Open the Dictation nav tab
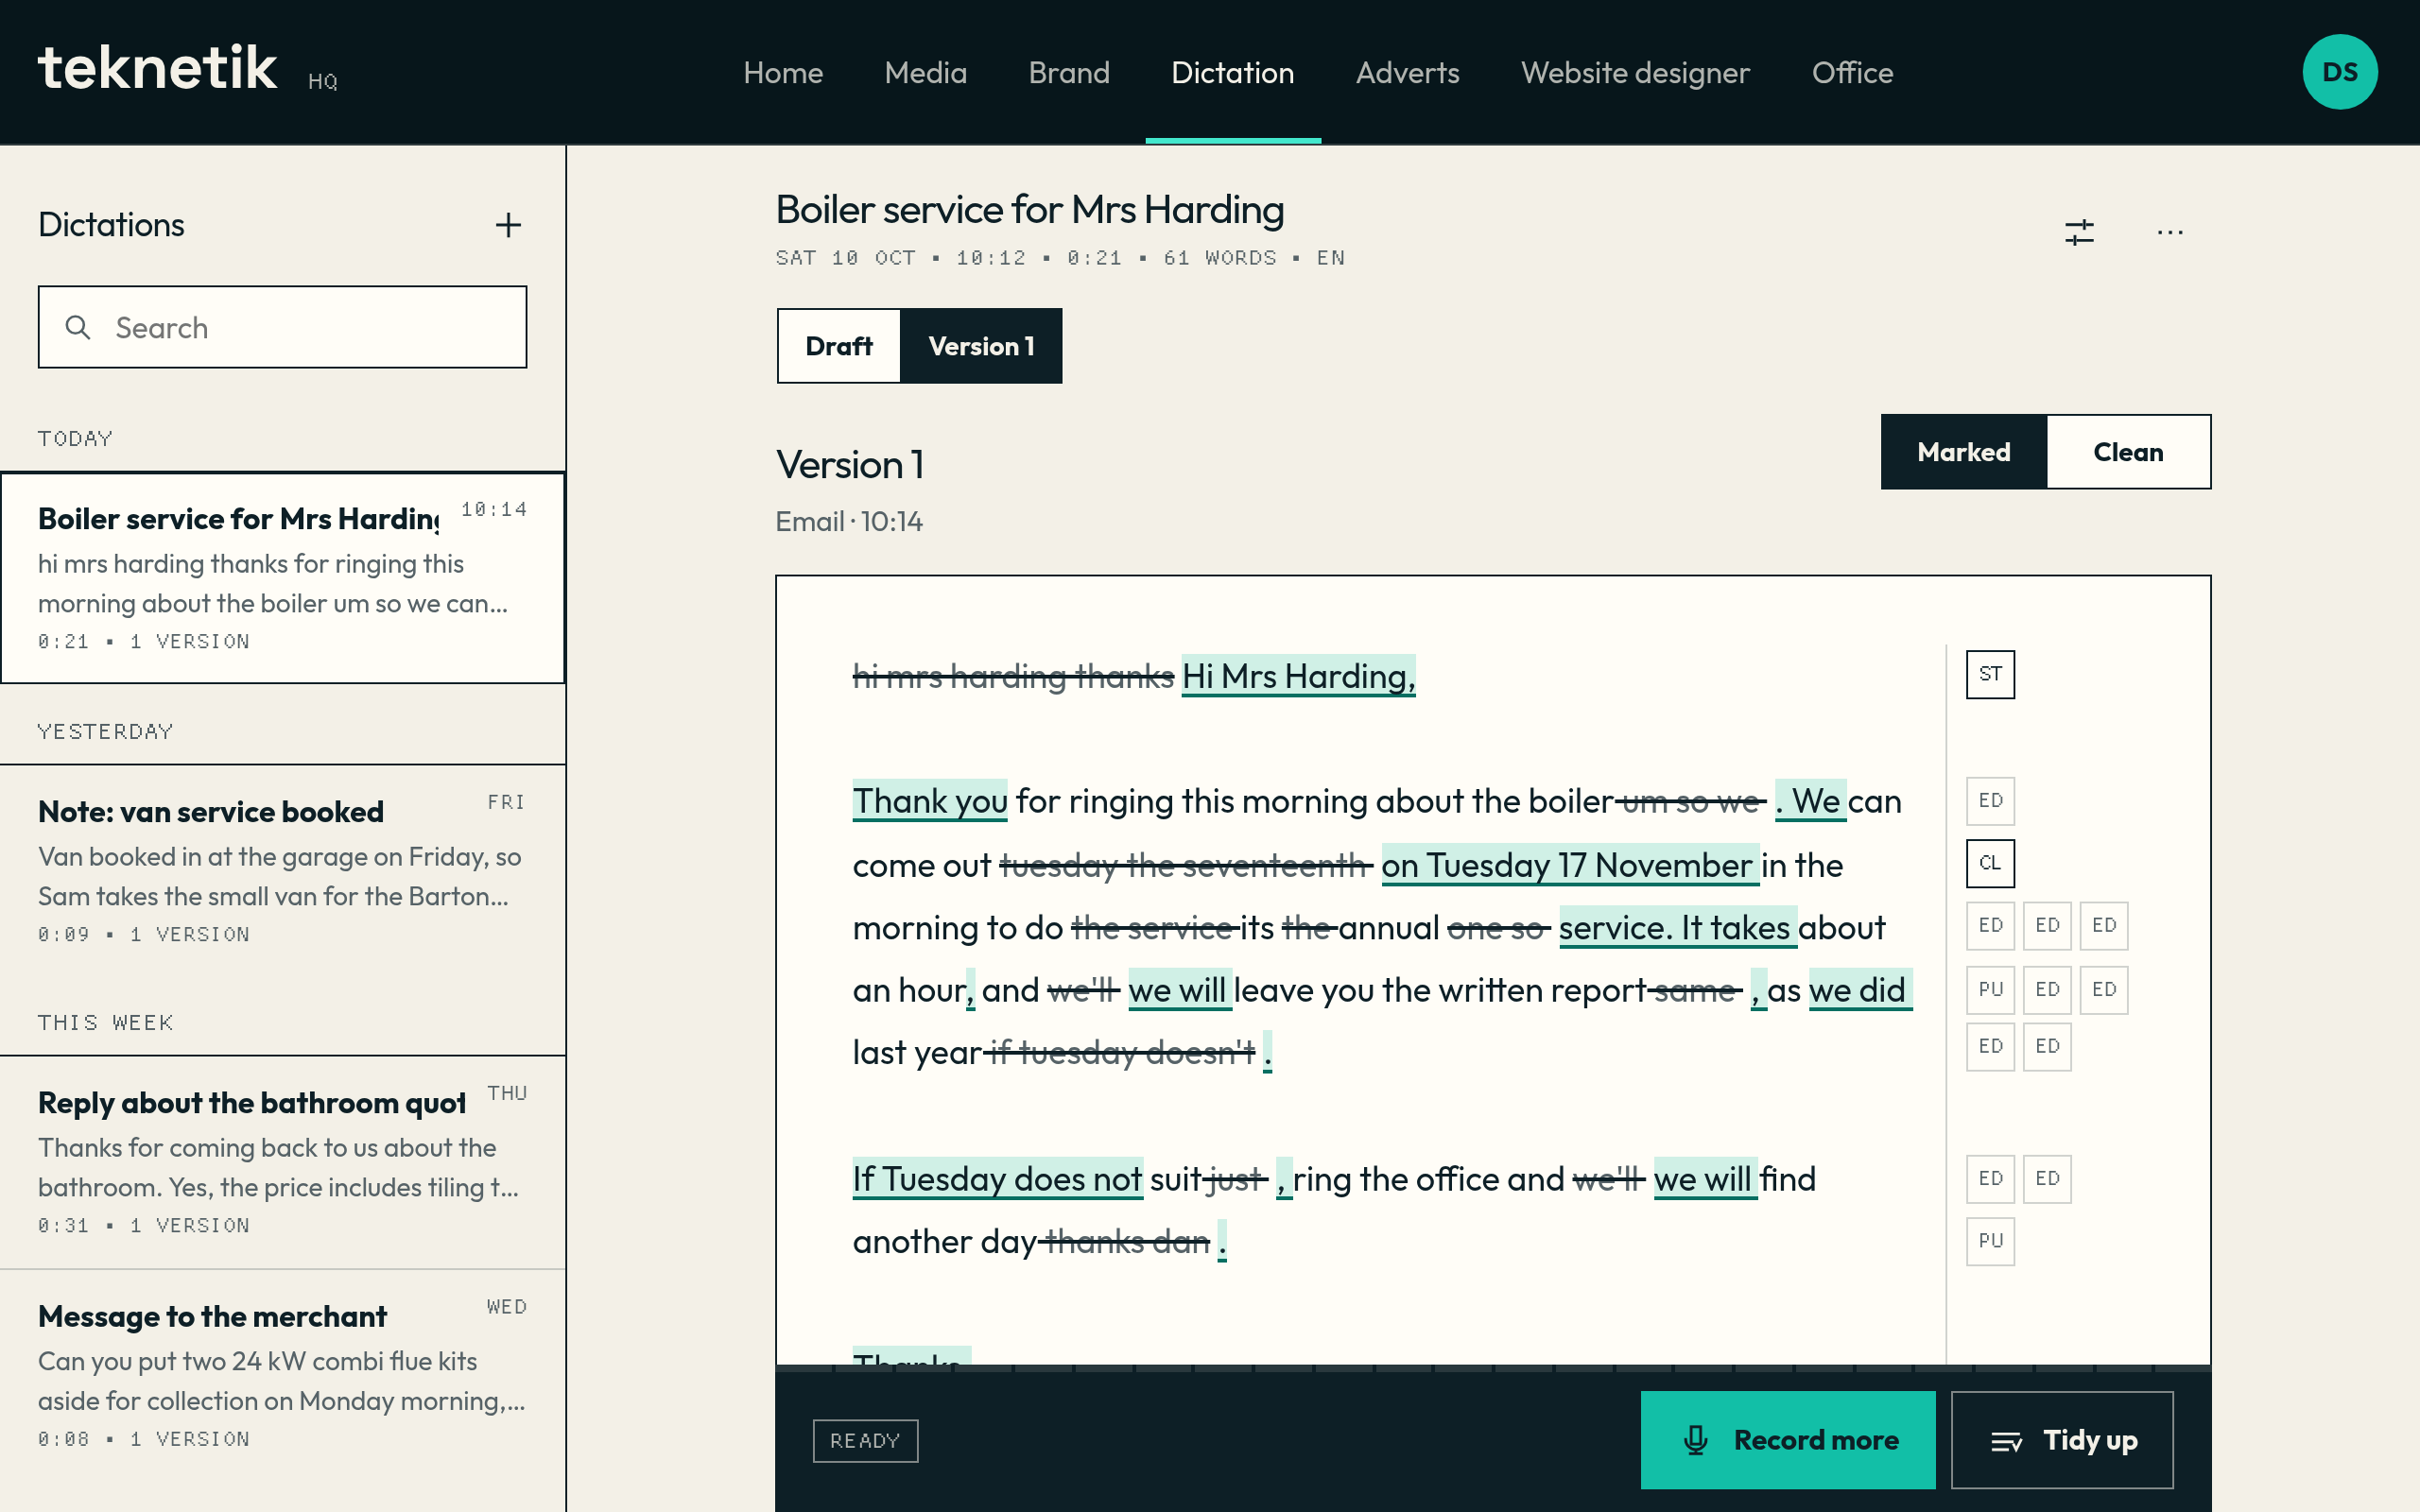 tap(1232, 72)
